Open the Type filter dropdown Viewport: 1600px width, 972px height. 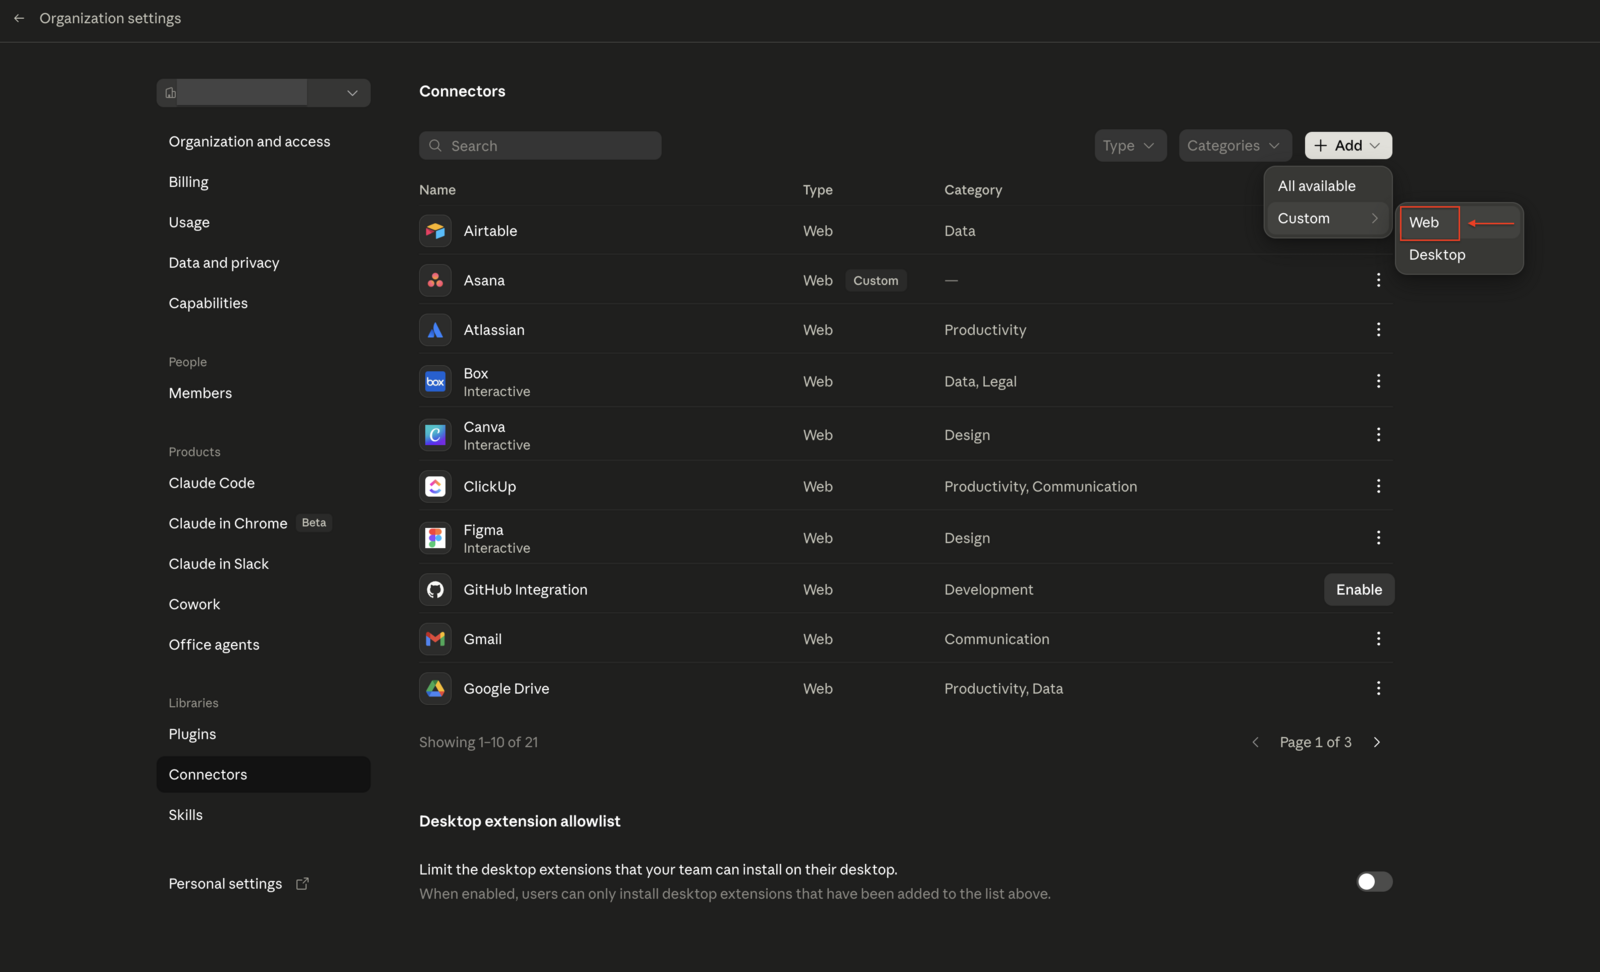pos(1130,146)
